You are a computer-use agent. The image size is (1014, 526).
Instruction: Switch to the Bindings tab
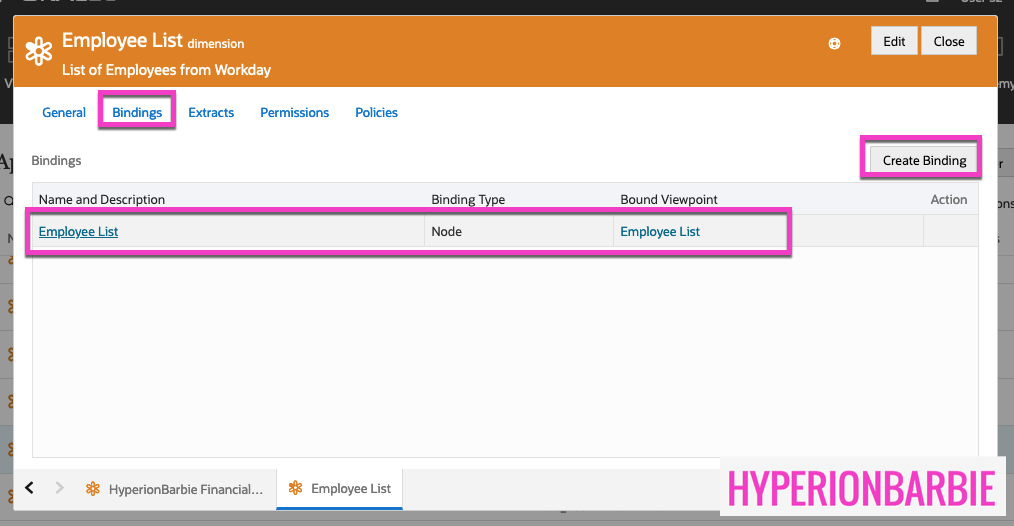pos(137,113)
